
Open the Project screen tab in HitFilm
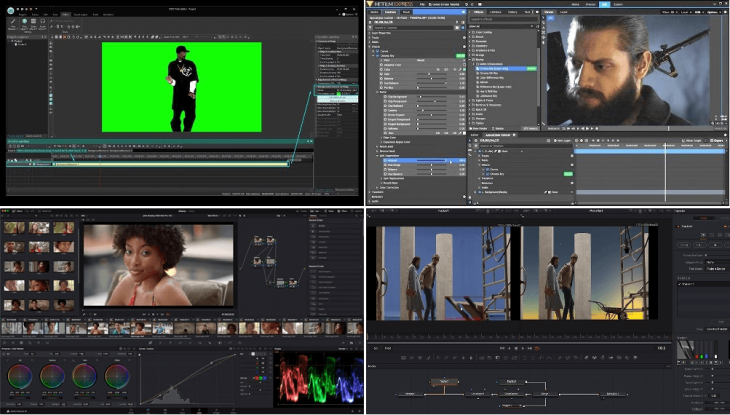(590, 4)
